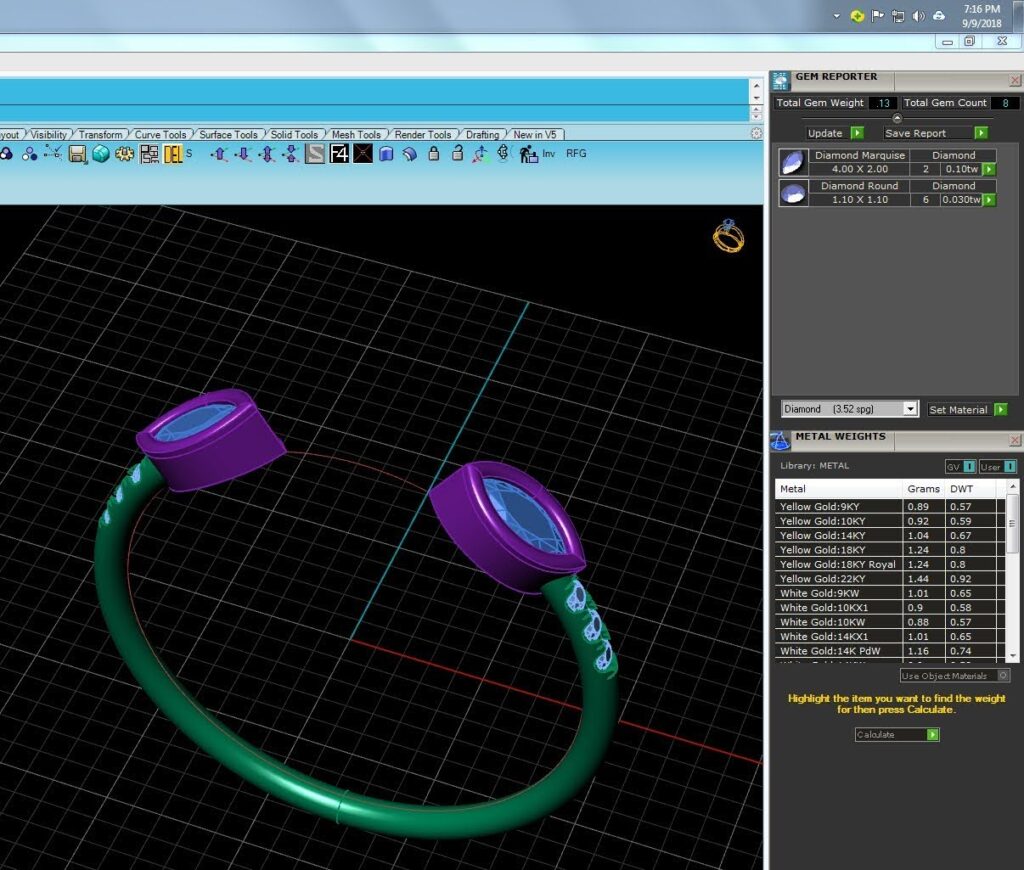Click the metal list scroll-down arrow
Viewport: 1024px width, 870px height.
pos(1012,655)
